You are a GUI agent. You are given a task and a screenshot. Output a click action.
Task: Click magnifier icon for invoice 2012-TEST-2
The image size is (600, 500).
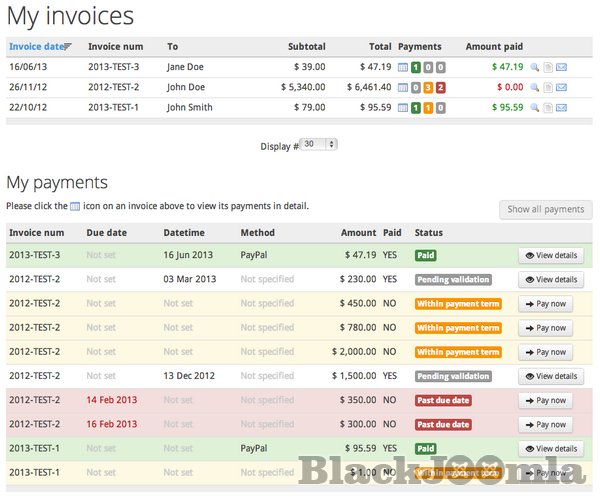click(x=535, y=87)
